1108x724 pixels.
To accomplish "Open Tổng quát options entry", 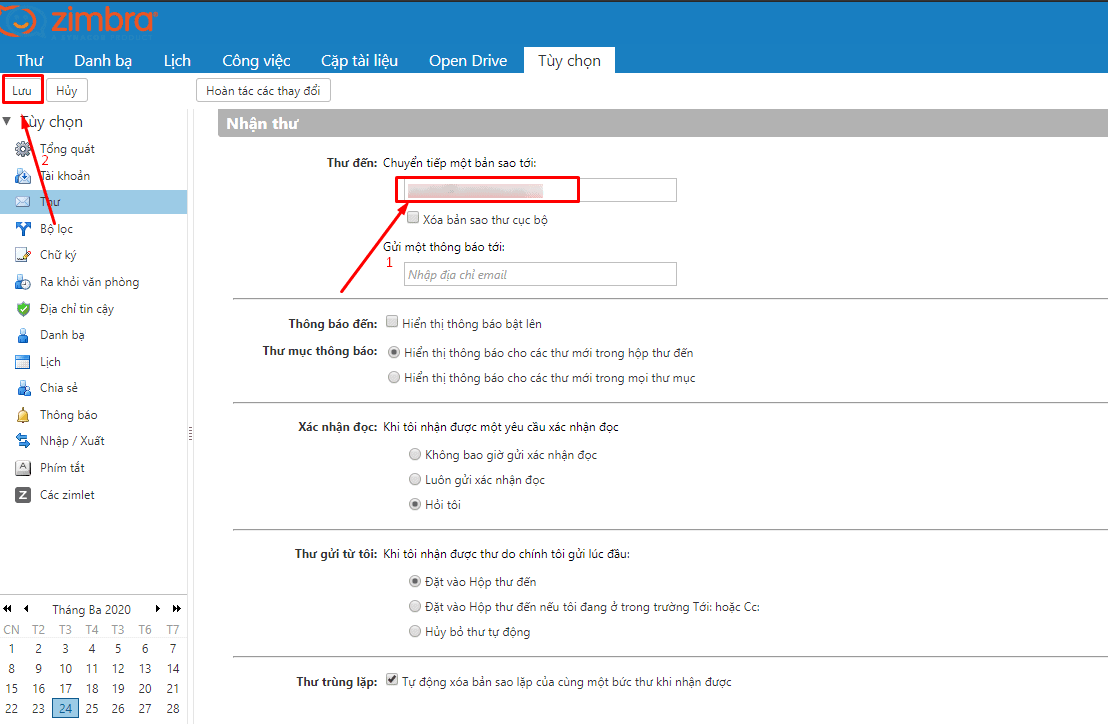I will [x=67, y=149].
